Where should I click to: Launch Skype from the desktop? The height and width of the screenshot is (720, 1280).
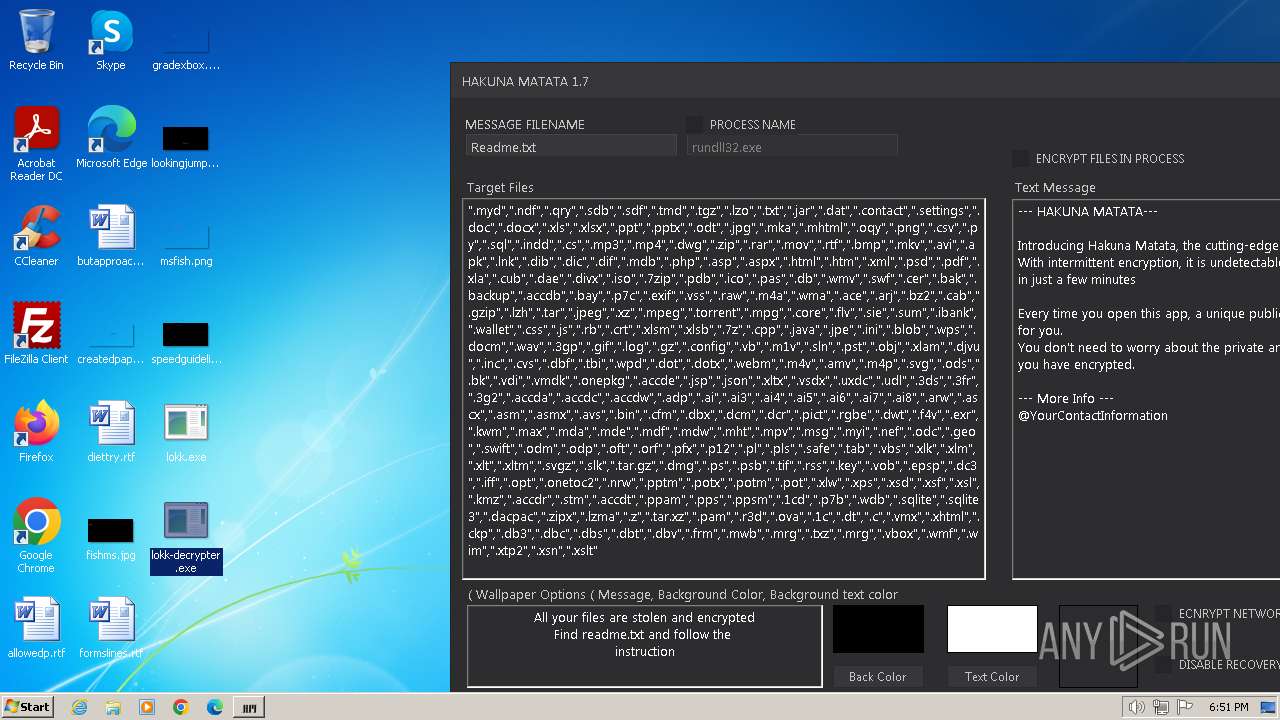point(110,40)
